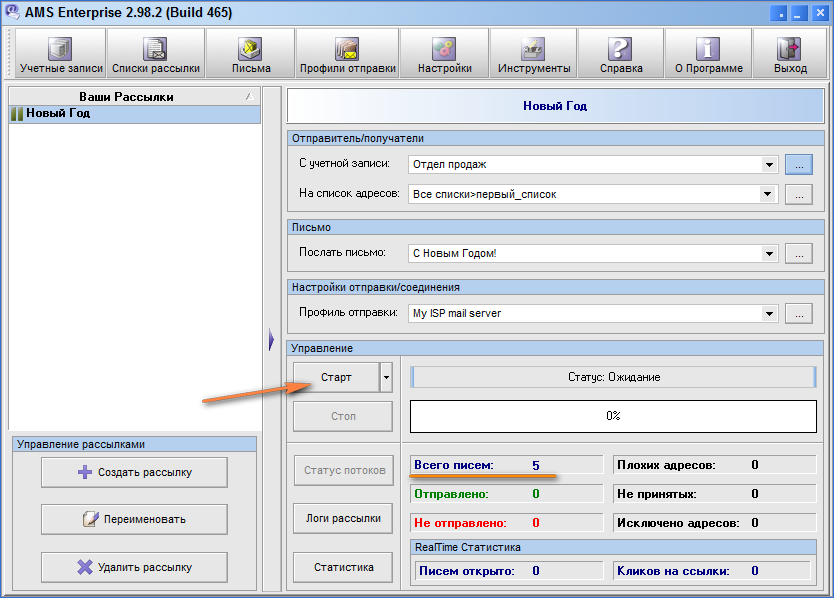Click Не отправлено counter
The image size is (834, 598).
click(x=507, y=523)
